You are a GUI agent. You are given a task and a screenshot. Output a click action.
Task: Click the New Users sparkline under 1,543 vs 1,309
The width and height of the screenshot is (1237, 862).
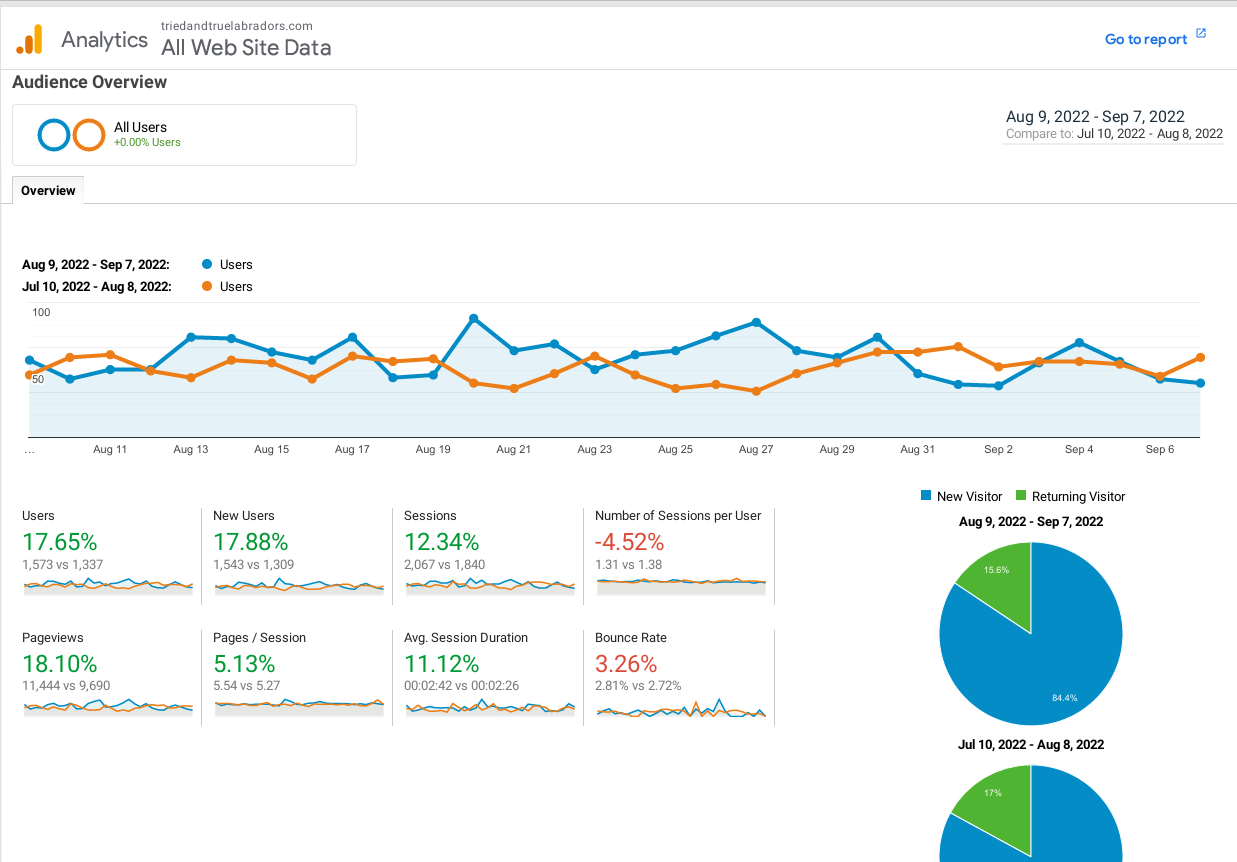point(299,585)
